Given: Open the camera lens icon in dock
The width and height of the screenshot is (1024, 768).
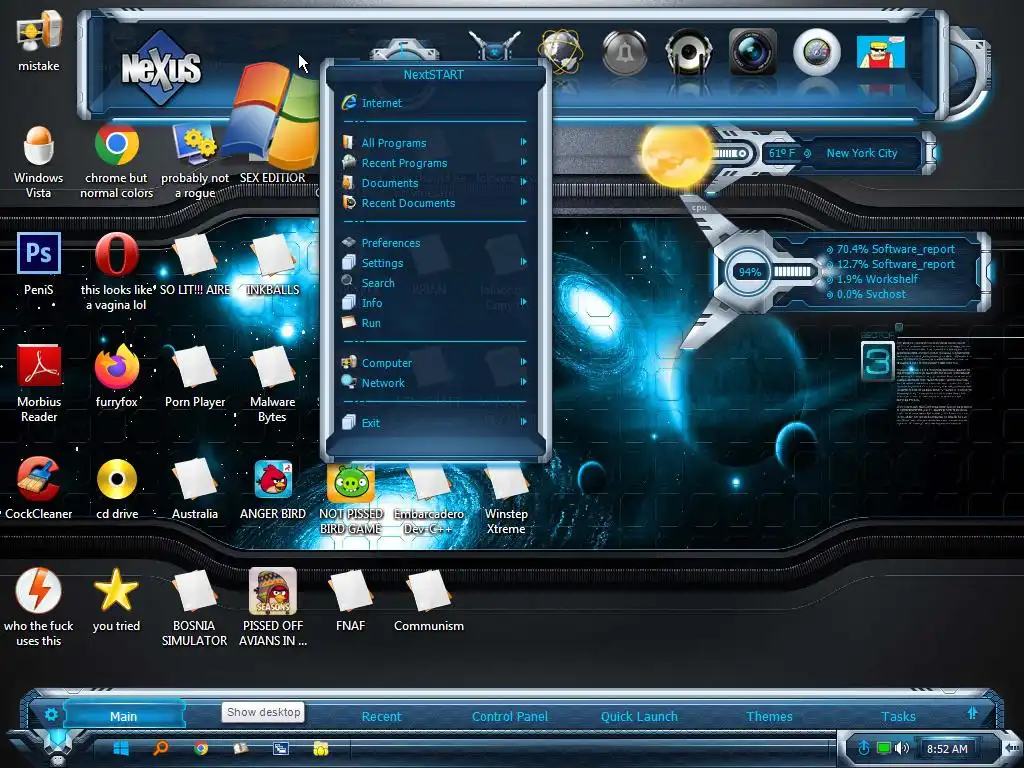Looking at the screenshot, I should coord(752,52).
